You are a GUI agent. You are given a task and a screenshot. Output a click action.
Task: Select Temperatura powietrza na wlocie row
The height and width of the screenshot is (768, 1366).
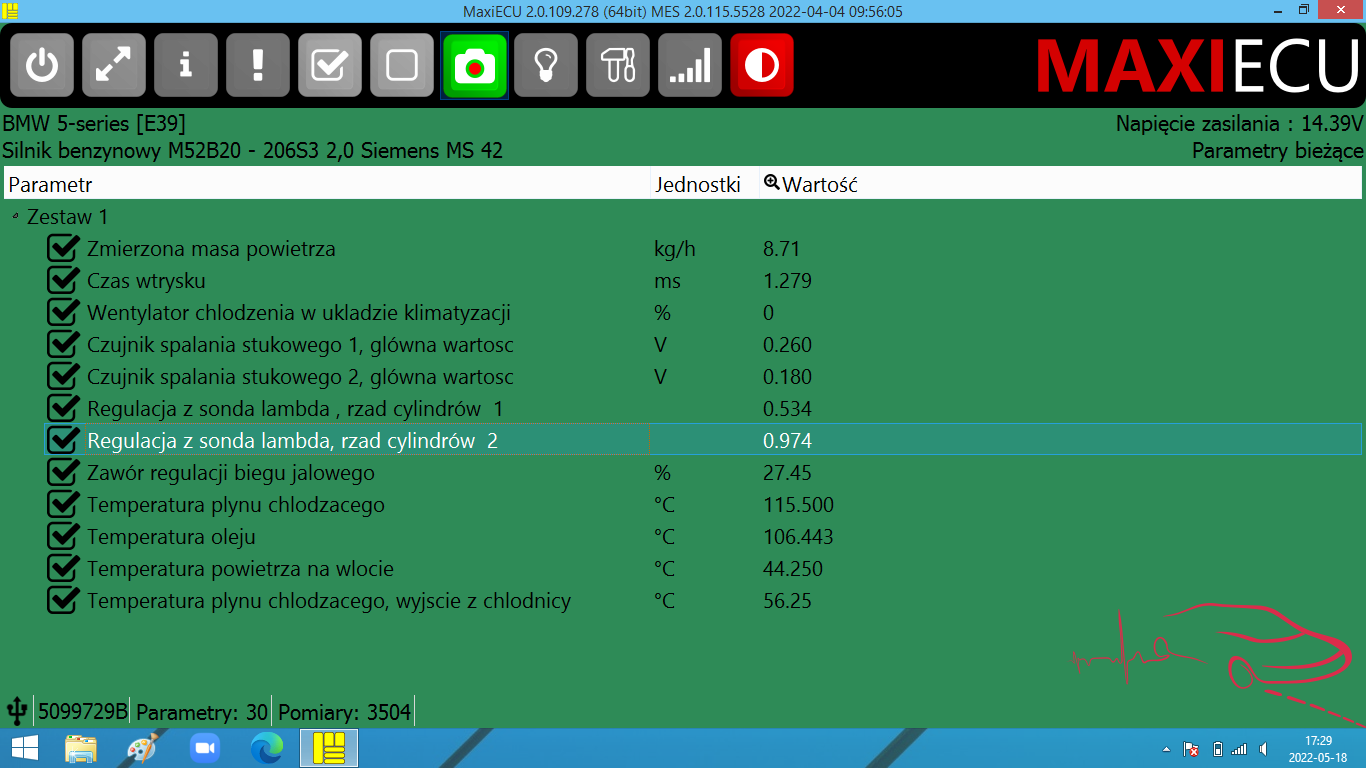(x=703, y=568)
